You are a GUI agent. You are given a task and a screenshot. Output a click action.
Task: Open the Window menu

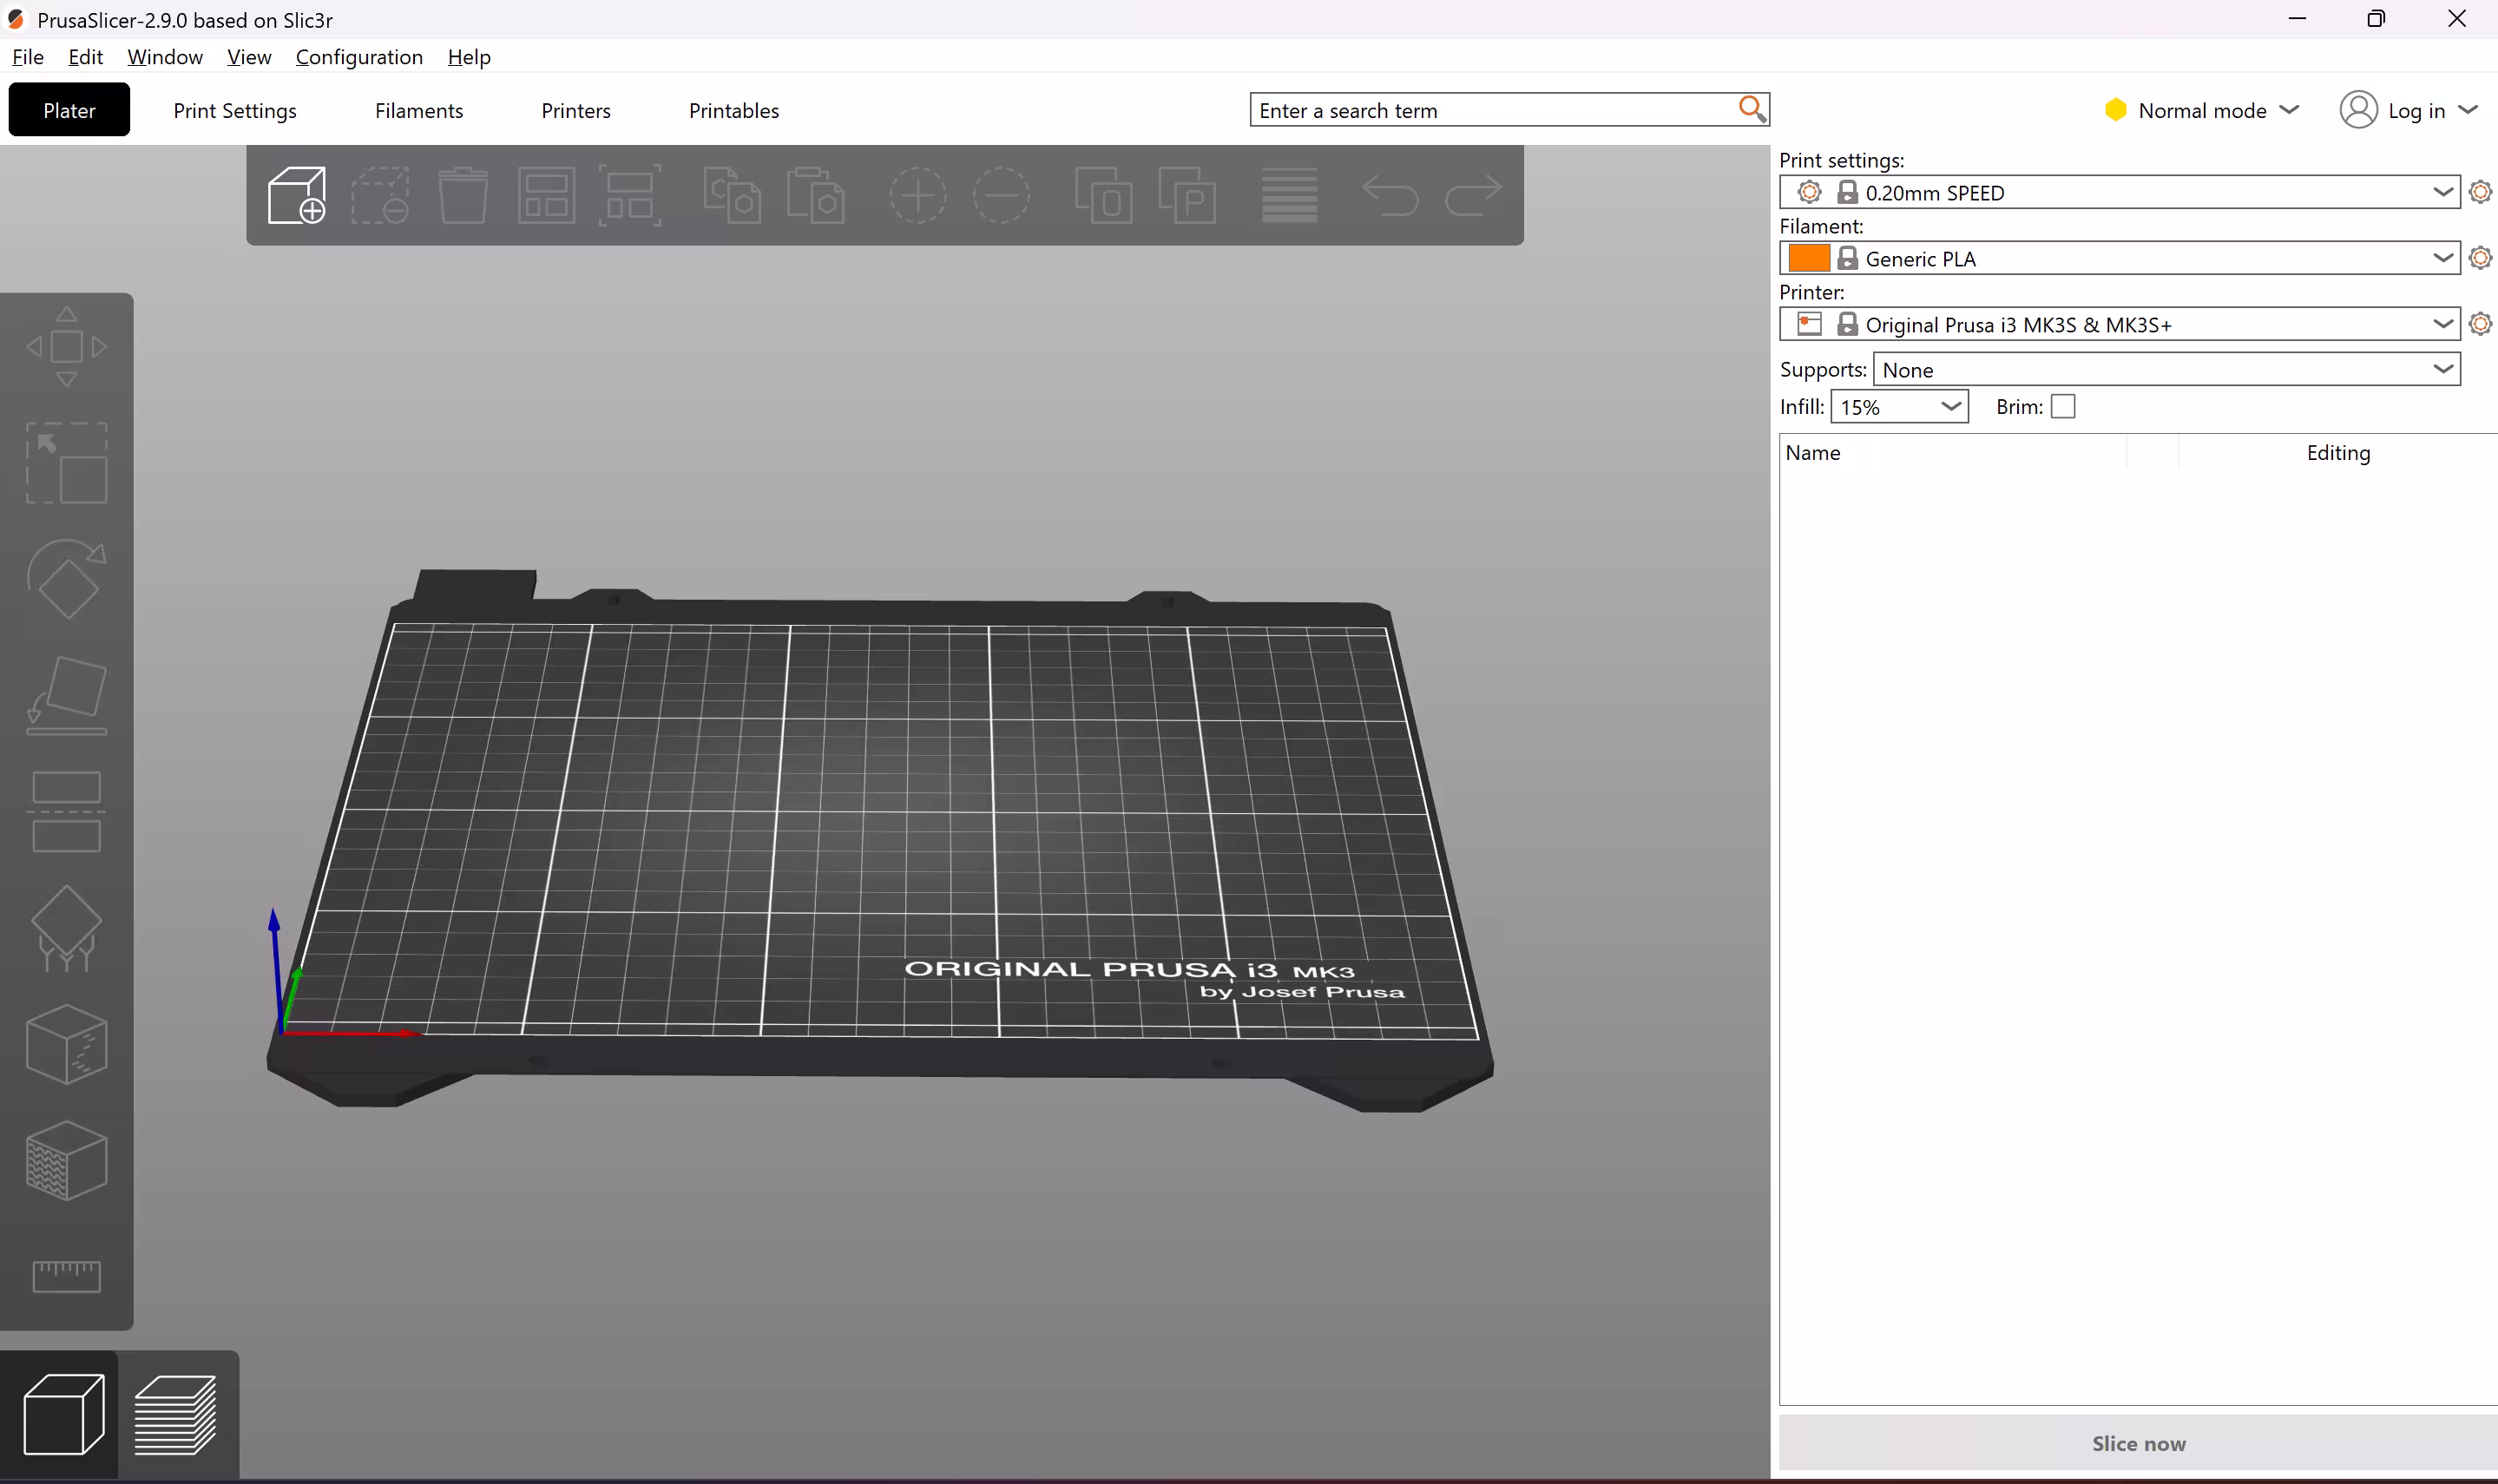click(165, 57)
